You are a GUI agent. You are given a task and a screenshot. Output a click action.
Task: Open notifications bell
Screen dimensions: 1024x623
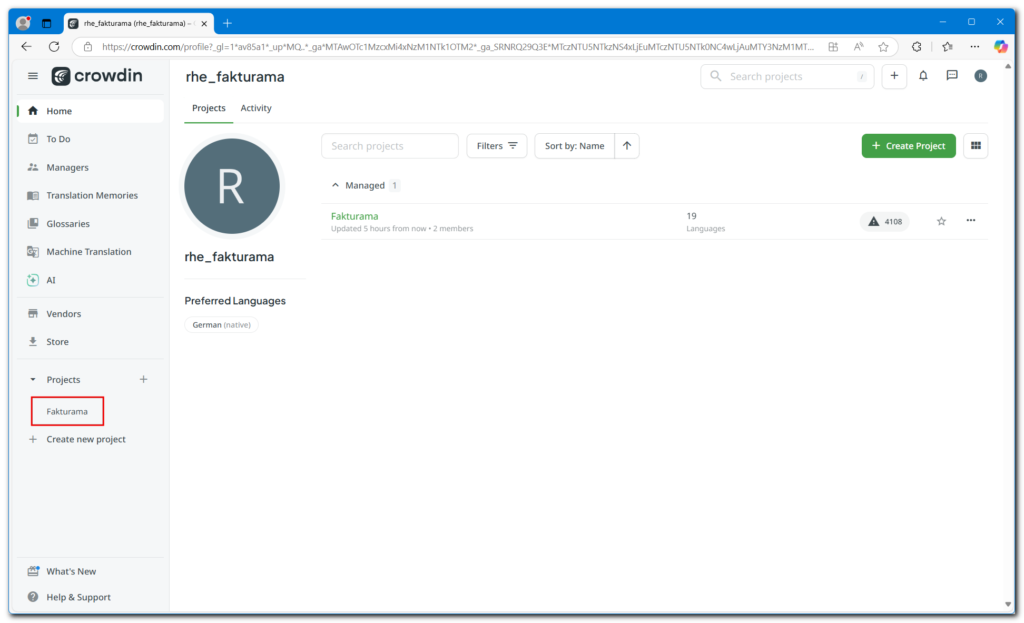(x=923, y=76)
